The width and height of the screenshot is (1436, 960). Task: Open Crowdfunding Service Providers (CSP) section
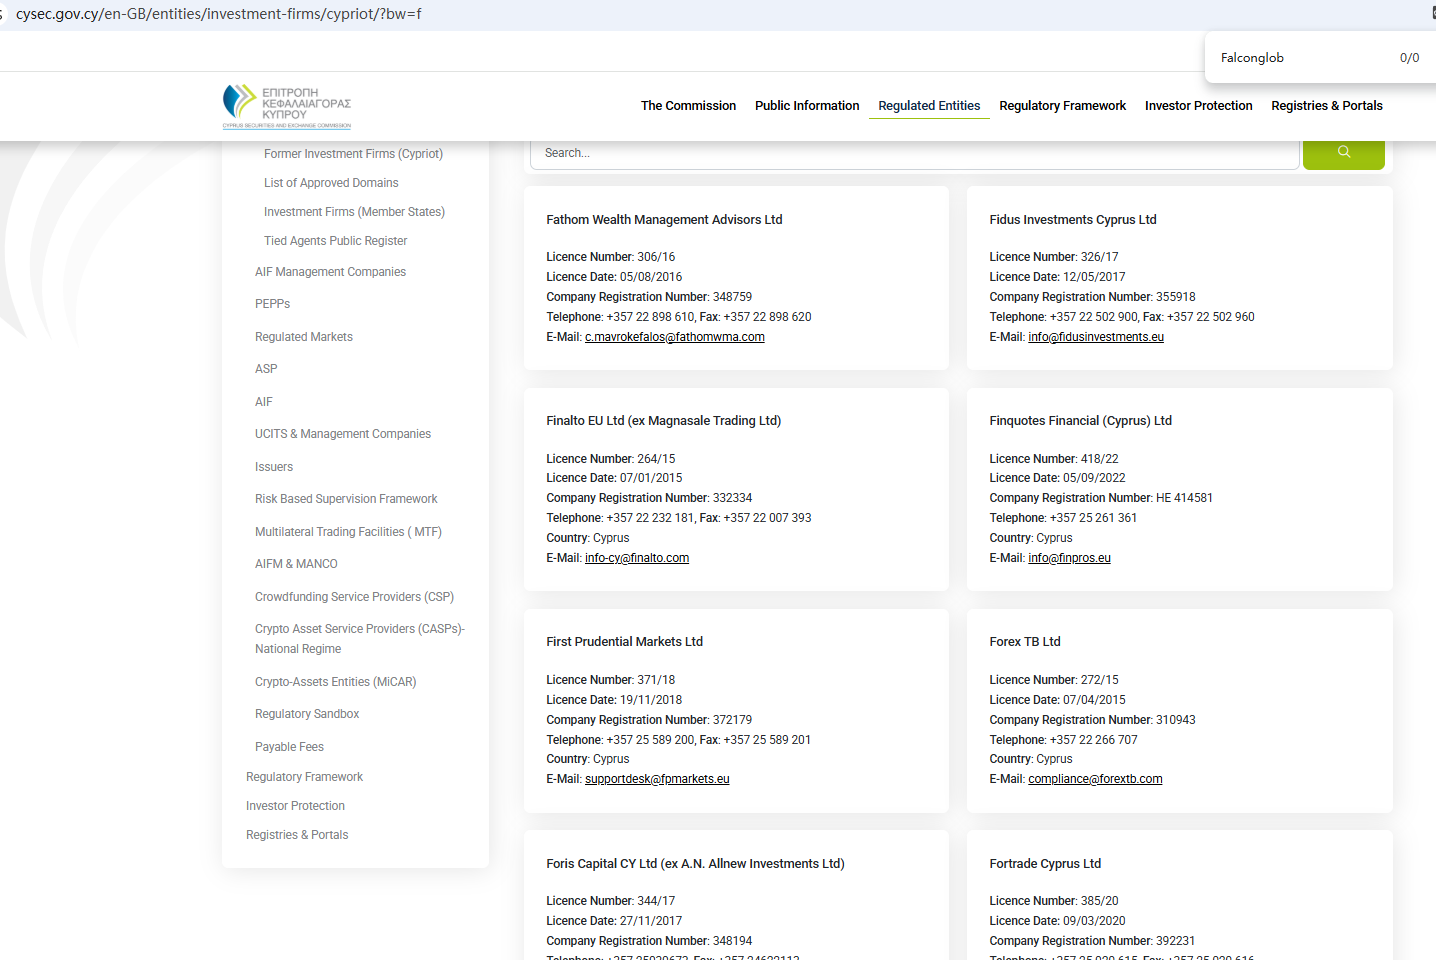pos(354,597)
